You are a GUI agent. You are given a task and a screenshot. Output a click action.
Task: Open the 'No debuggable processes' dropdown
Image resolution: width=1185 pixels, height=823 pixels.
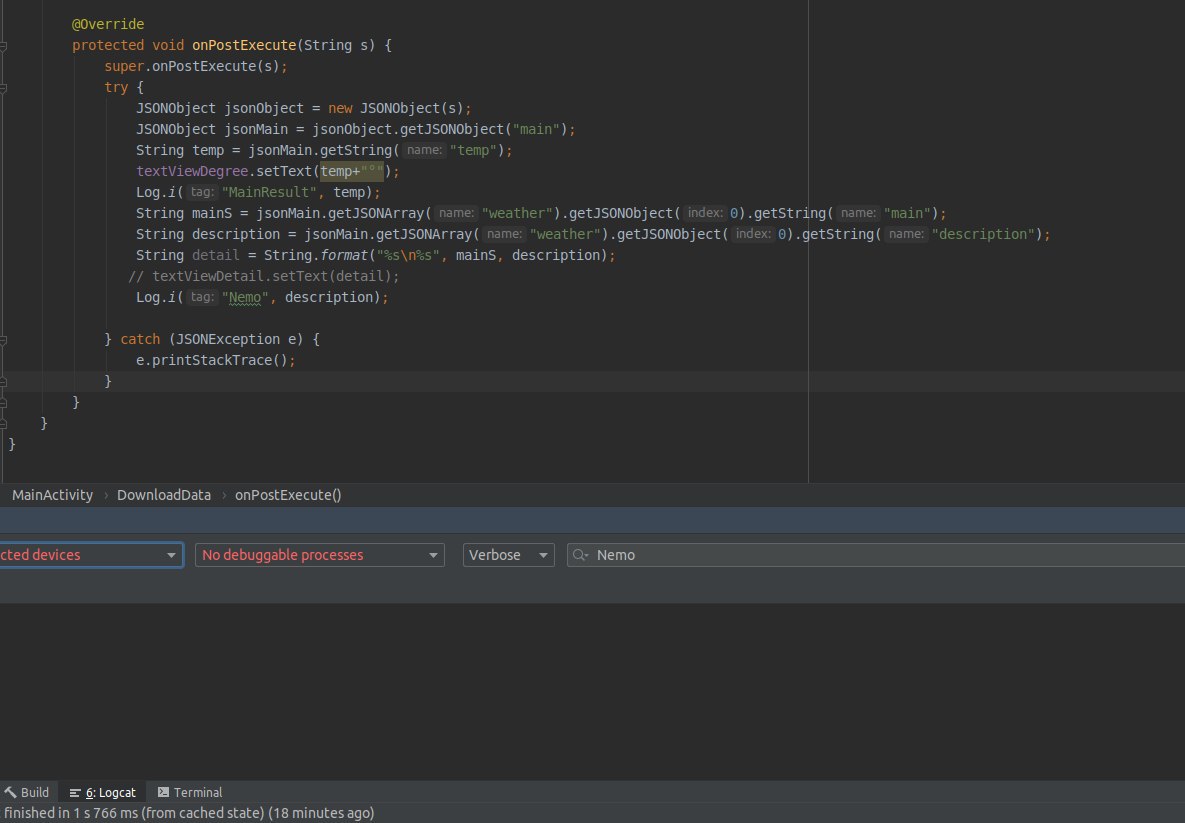pyautogui.click(x=320, y=555)
